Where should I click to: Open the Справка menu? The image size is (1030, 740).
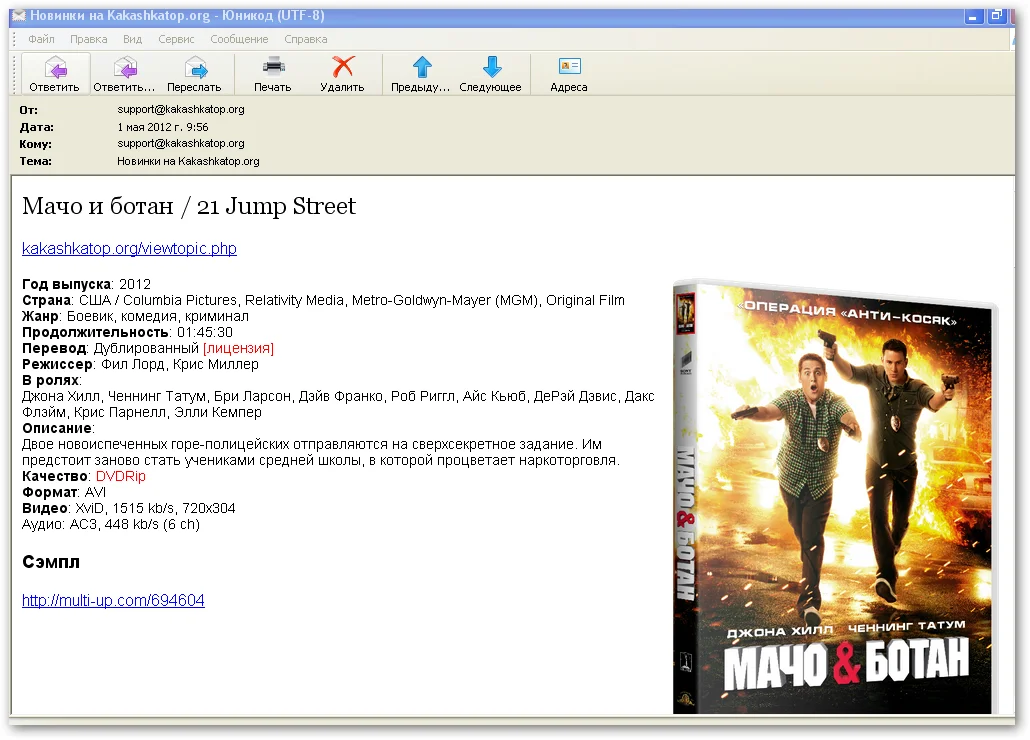tap(305, 39)
